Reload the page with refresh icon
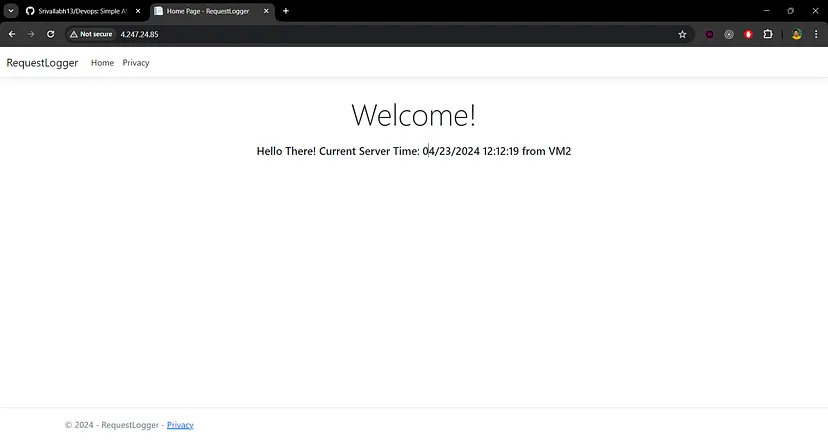The image size is (828, 440). (x=51, y=34)
